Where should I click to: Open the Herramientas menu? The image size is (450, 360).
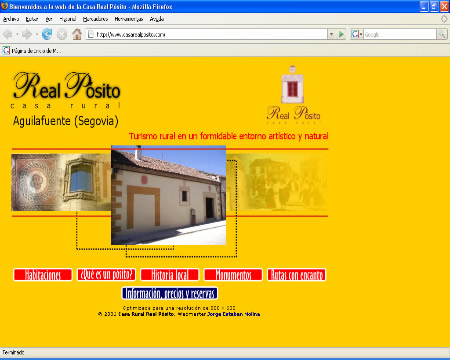pyautogui.click(x=129, y=19)
